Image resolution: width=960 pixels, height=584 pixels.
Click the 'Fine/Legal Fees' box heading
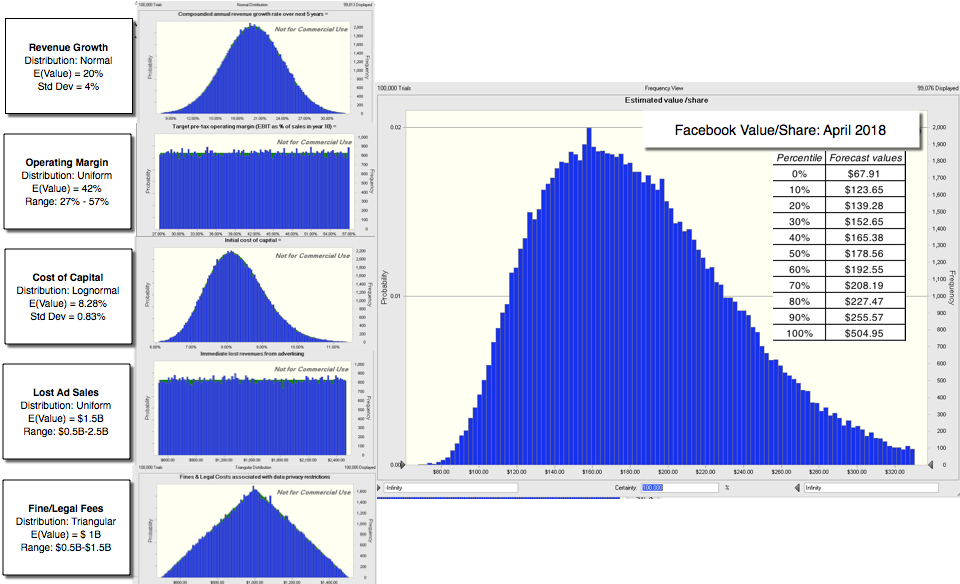(66, 509)
